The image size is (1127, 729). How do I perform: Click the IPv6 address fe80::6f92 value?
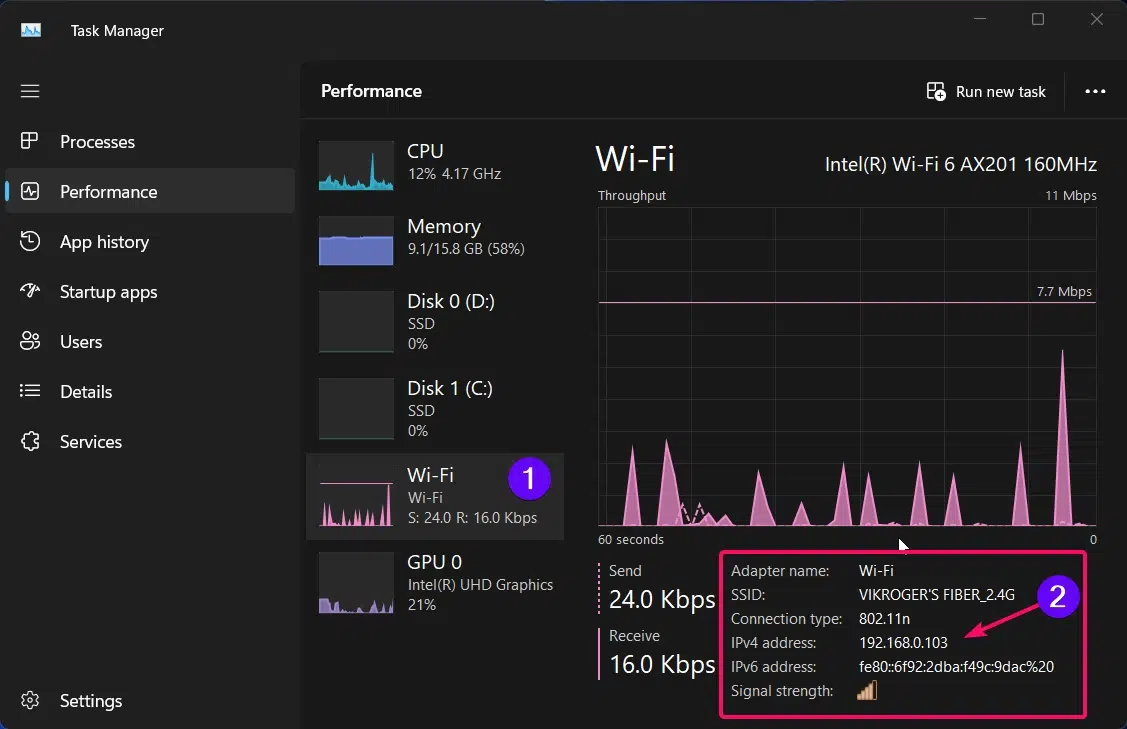click(x=956, y=667)
